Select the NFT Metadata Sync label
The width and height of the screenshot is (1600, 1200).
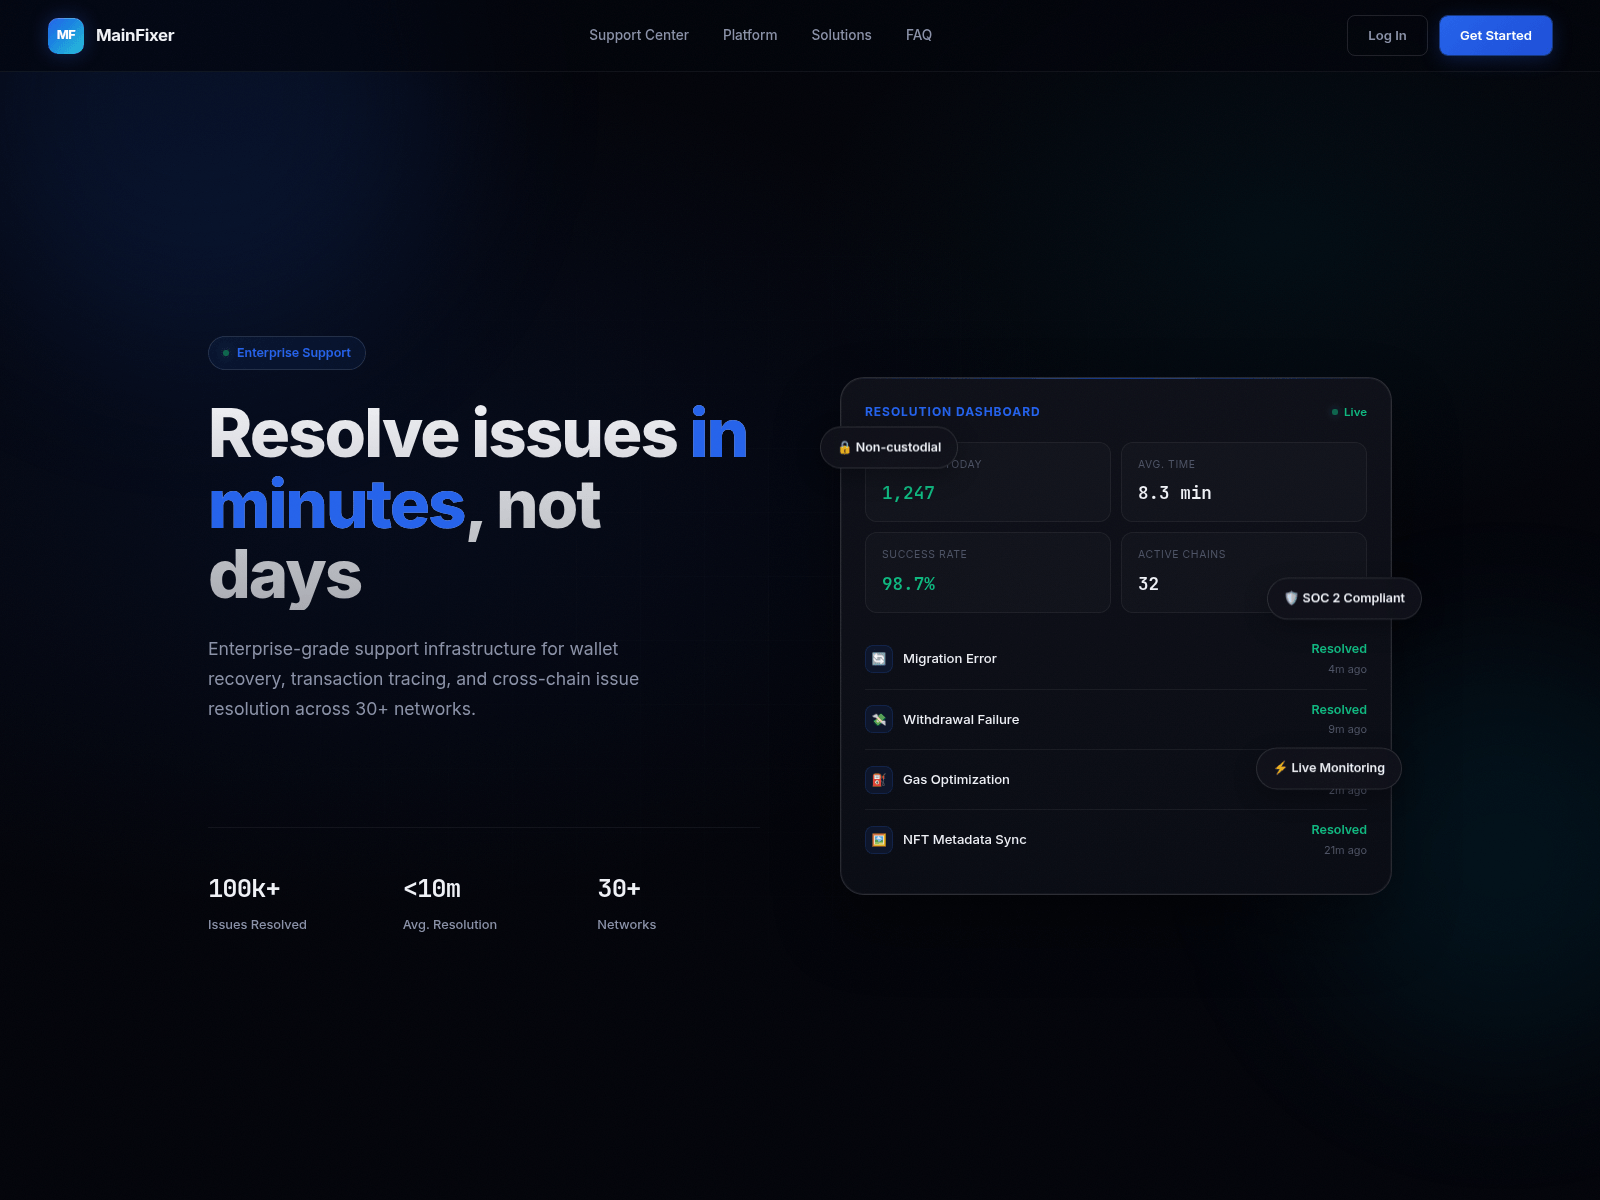(965, 839)
